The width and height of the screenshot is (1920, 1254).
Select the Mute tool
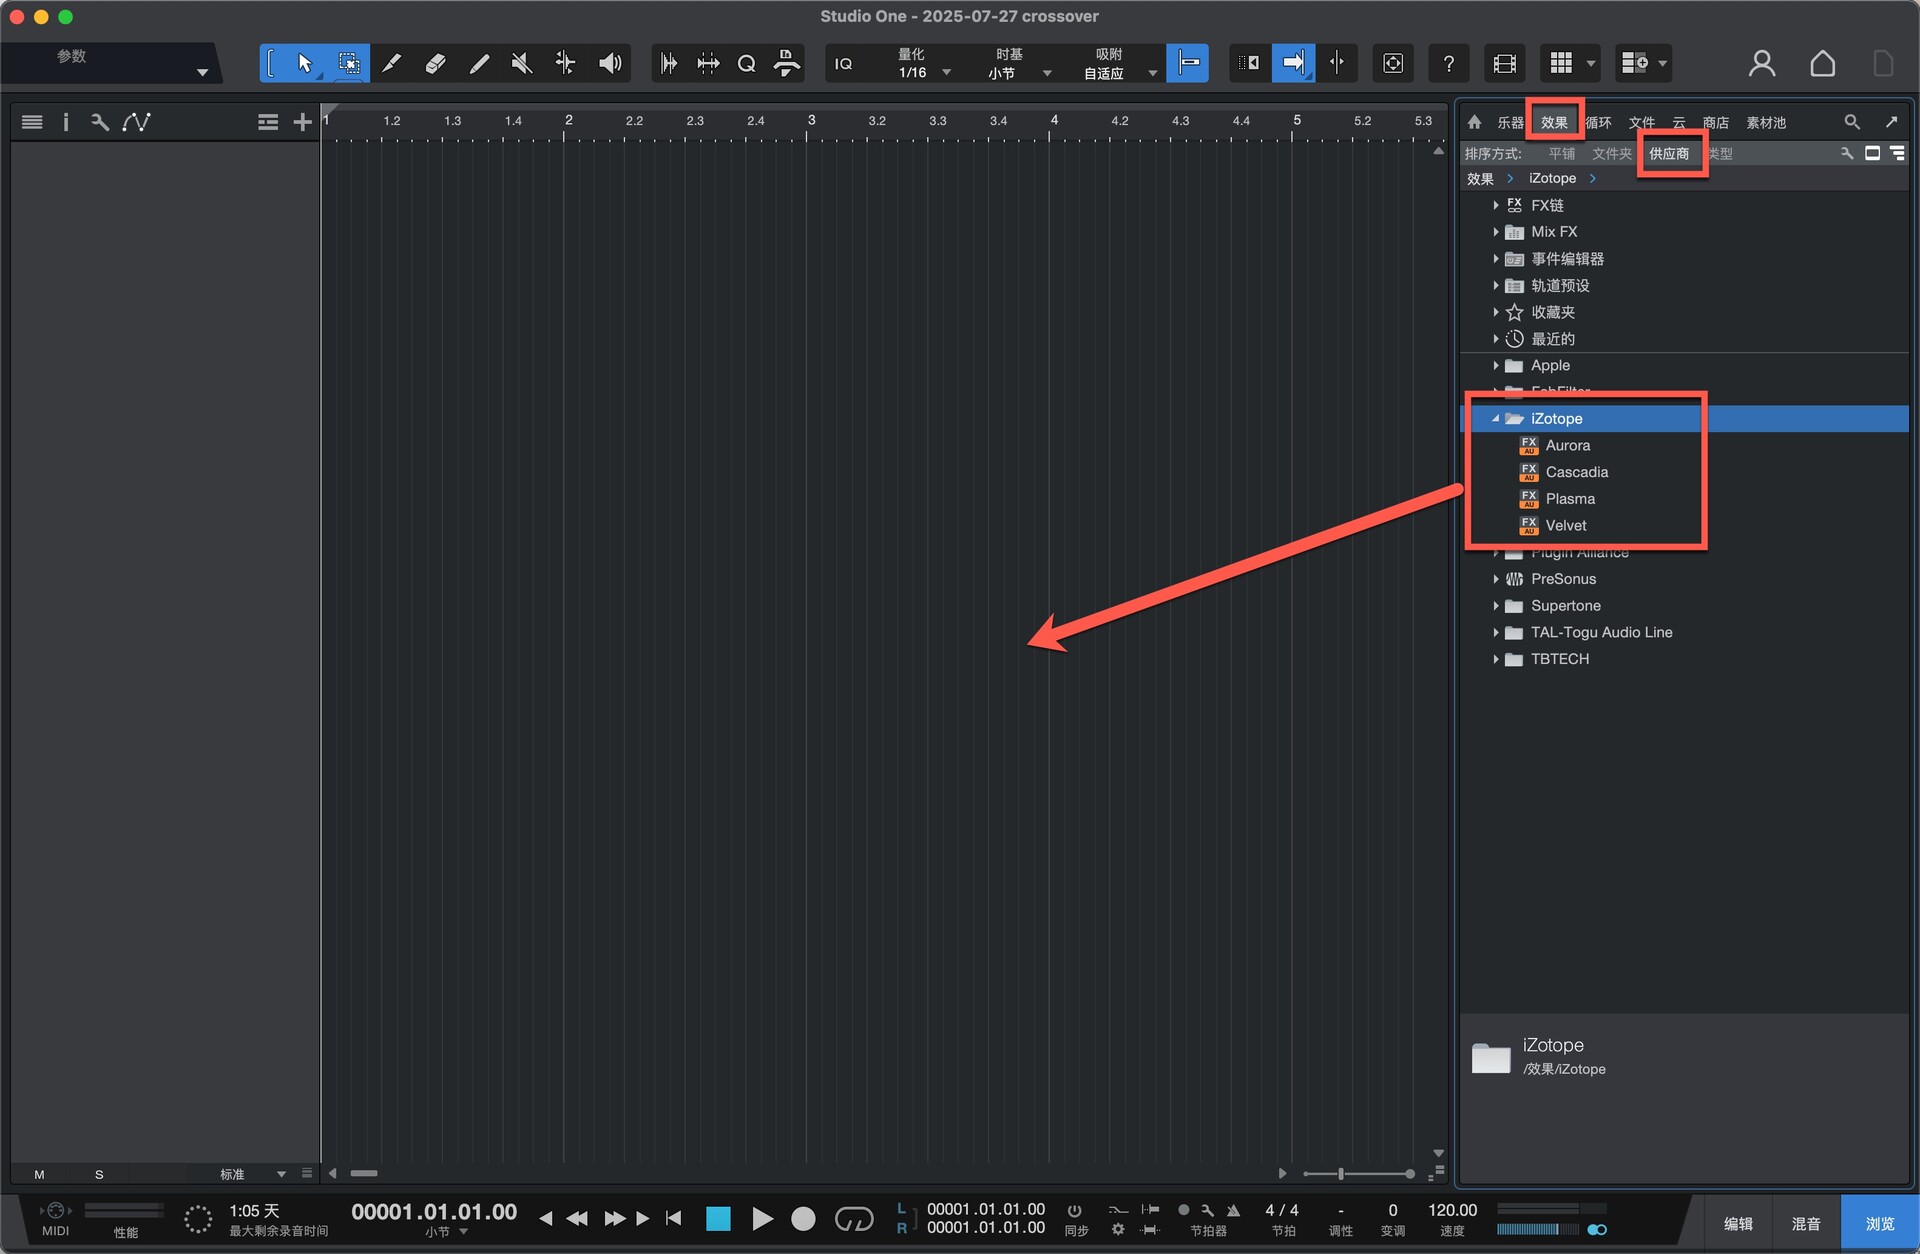pyautogui.click(x=521, y=64)
